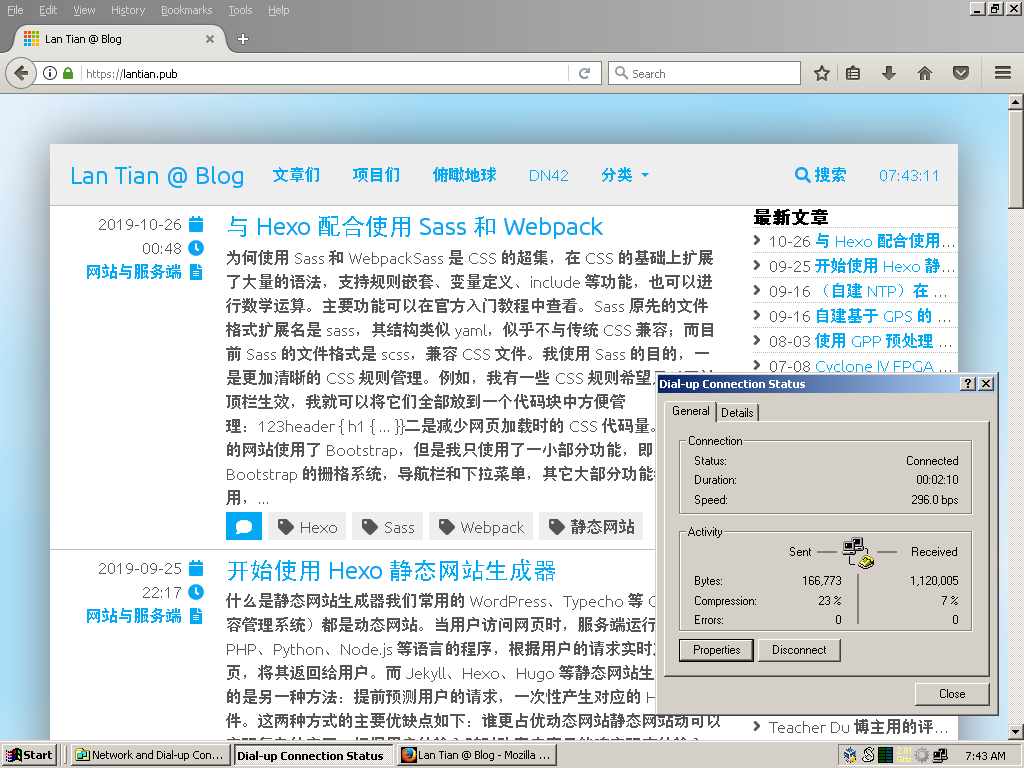1024x768 pixels.
Task: Open DN42 nav link
Action: coord(549,176)
